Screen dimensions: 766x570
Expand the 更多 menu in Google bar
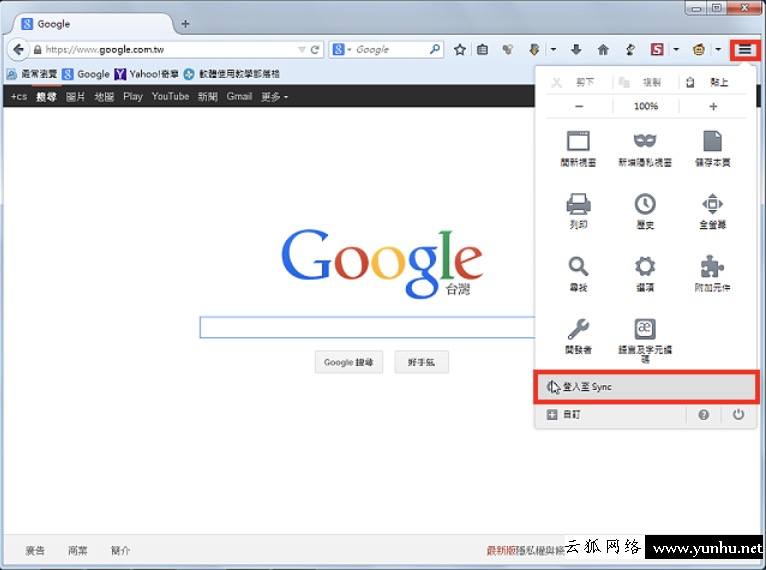point(274,97)
